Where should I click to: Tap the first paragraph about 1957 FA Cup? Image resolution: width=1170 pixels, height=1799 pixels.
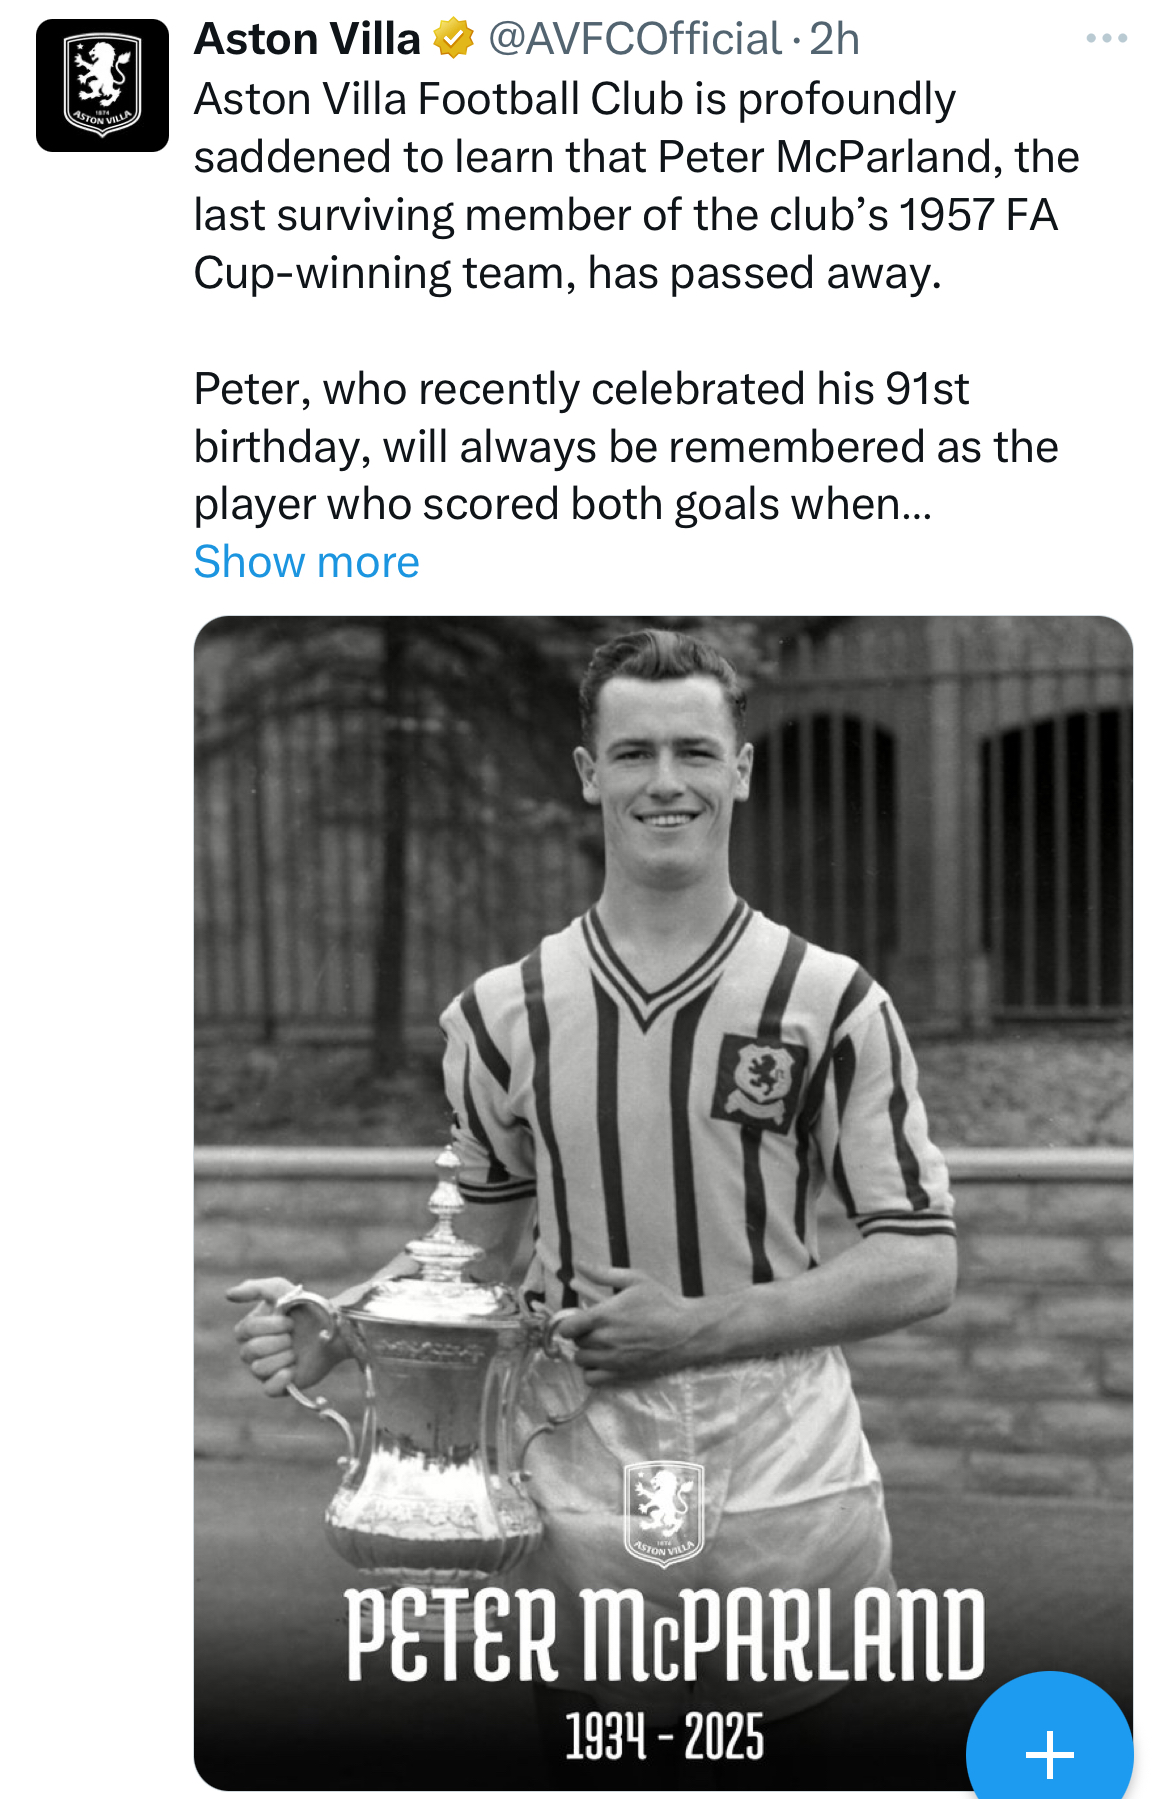coord(637,186)
